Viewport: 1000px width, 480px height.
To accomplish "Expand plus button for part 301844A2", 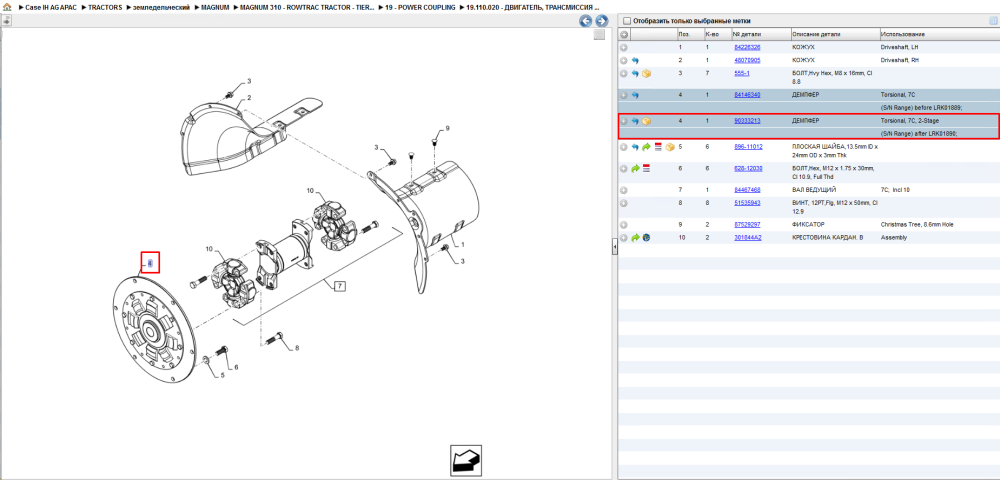I will pyautogui.click(x=624, y=238).
